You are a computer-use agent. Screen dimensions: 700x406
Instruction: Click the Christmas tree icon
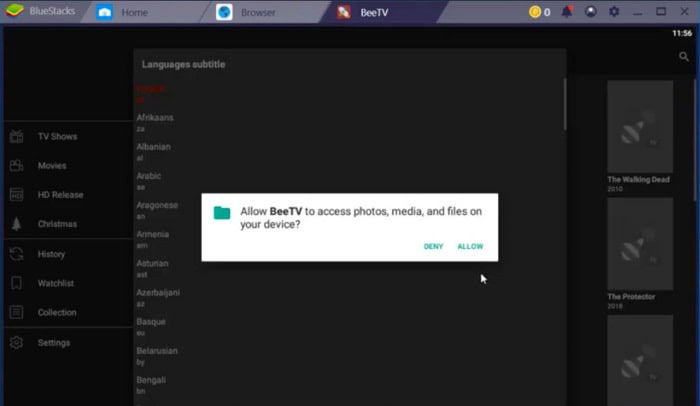(17, 224)
